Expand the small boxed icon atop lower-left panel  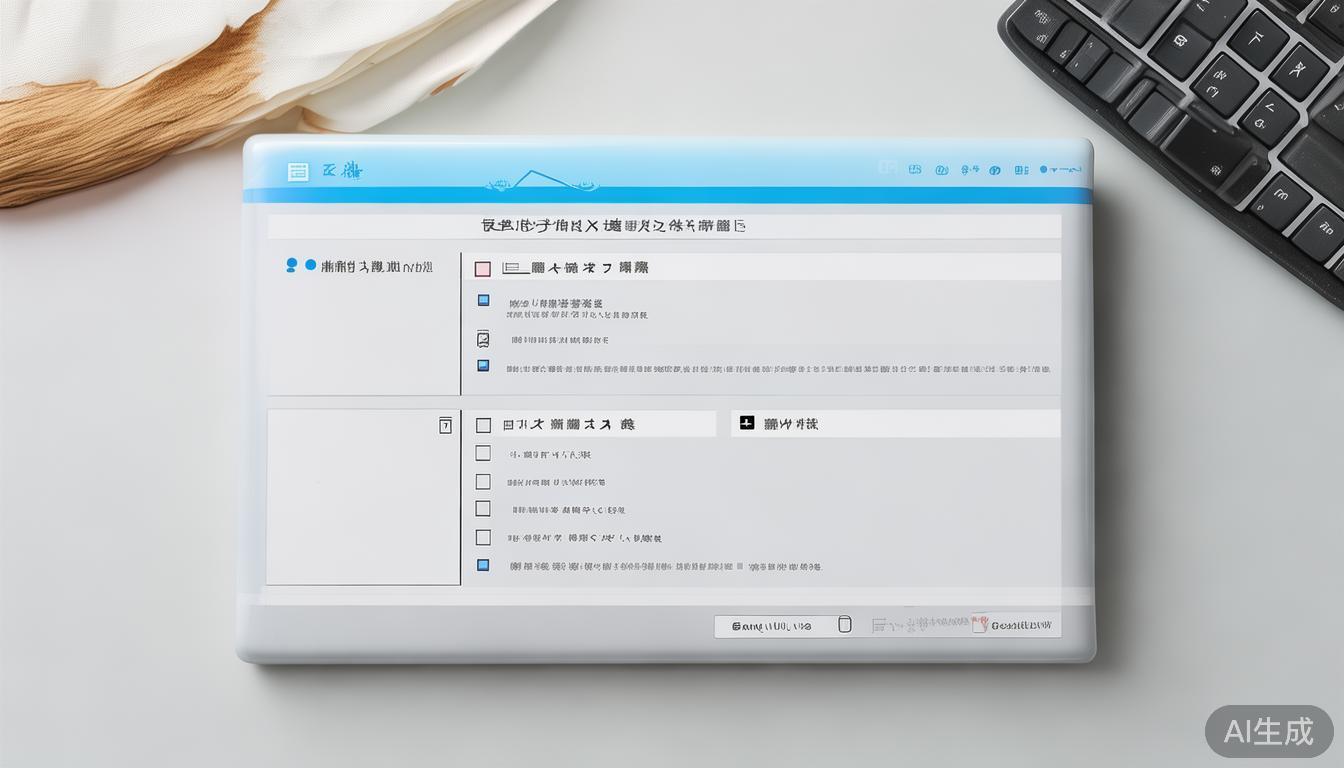tap(445, 425)
